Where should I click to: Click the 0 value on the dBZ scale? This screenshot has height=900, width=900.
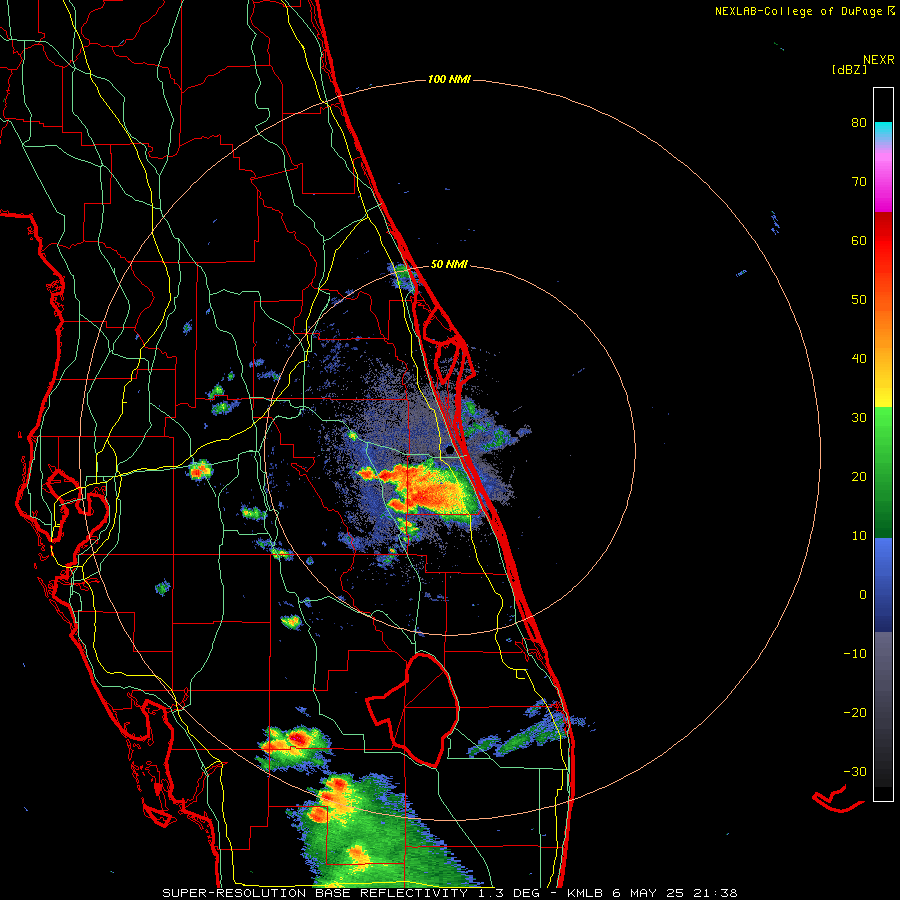pos(863,595)
